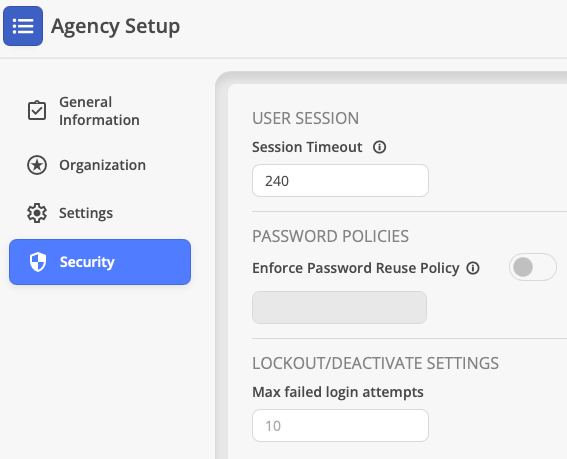Screen dimensions: 567x459
Task: Click the USER SESSION section heading
Action: pos(306,118)
